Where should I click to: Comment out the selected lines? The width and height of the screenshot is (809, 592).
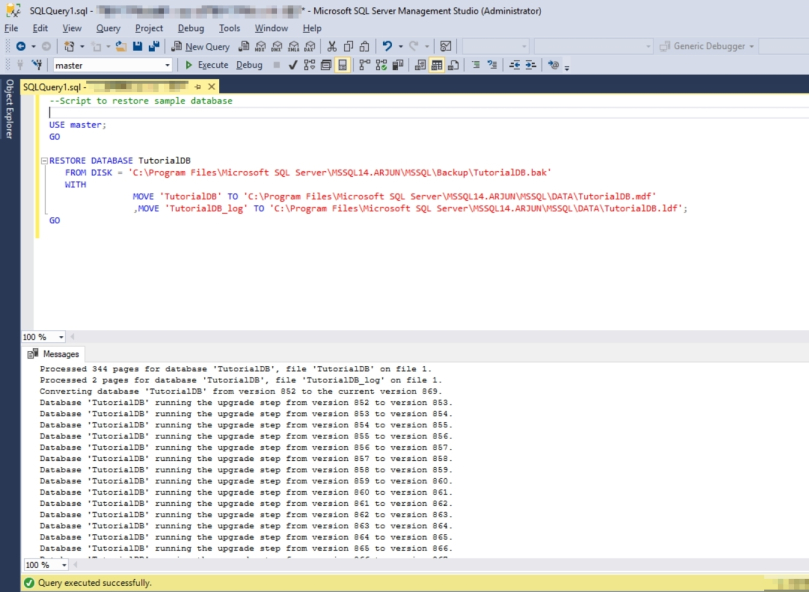[x=476, y=65]
